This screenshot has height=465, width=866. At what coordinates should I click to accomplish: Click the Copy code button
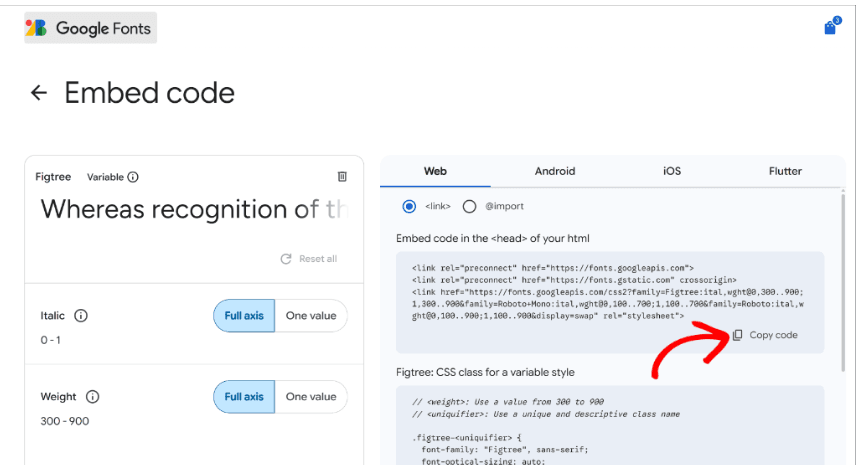[x=765, y=335]
